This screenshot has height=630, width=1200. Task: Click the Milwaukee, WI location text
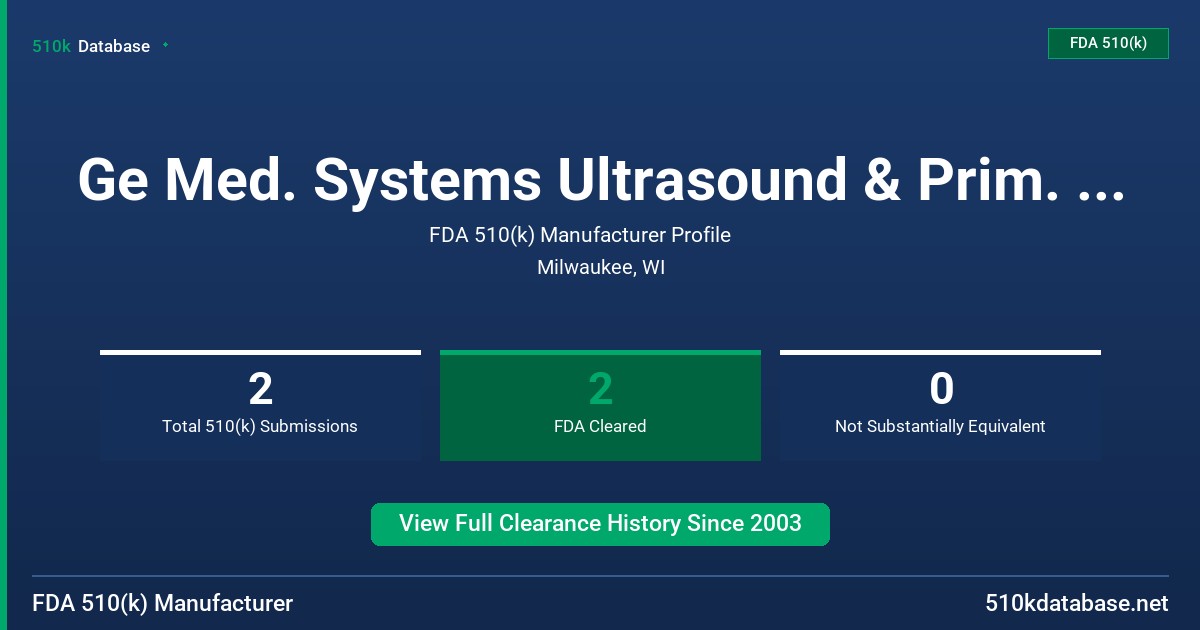point(601,267)
